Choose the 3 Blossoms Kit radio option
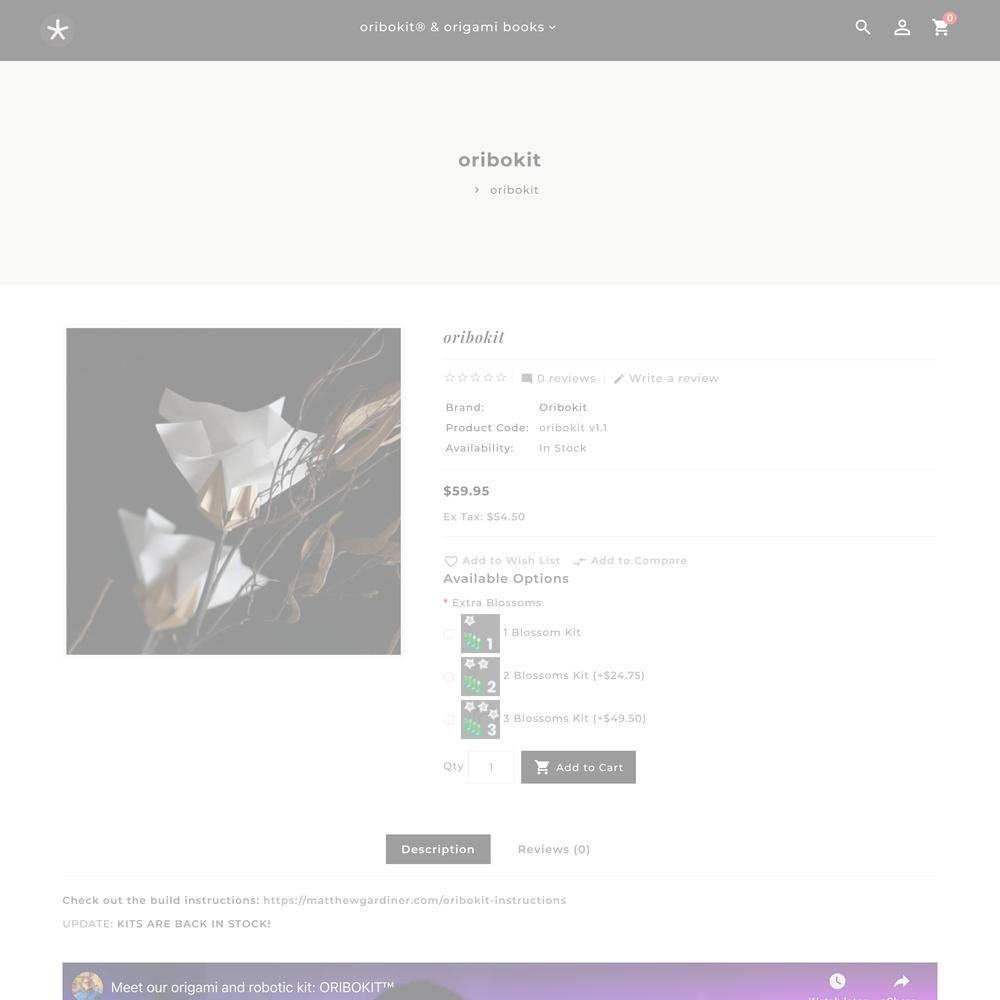Screen dimensions: 1000x1000 coord(448,719)
